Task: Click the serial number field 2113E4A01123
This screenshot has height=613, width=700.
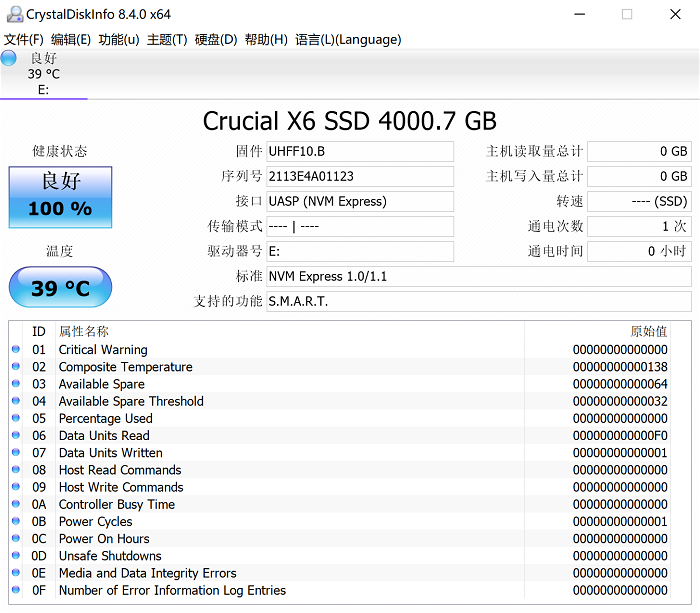Action: coord(360,177)
